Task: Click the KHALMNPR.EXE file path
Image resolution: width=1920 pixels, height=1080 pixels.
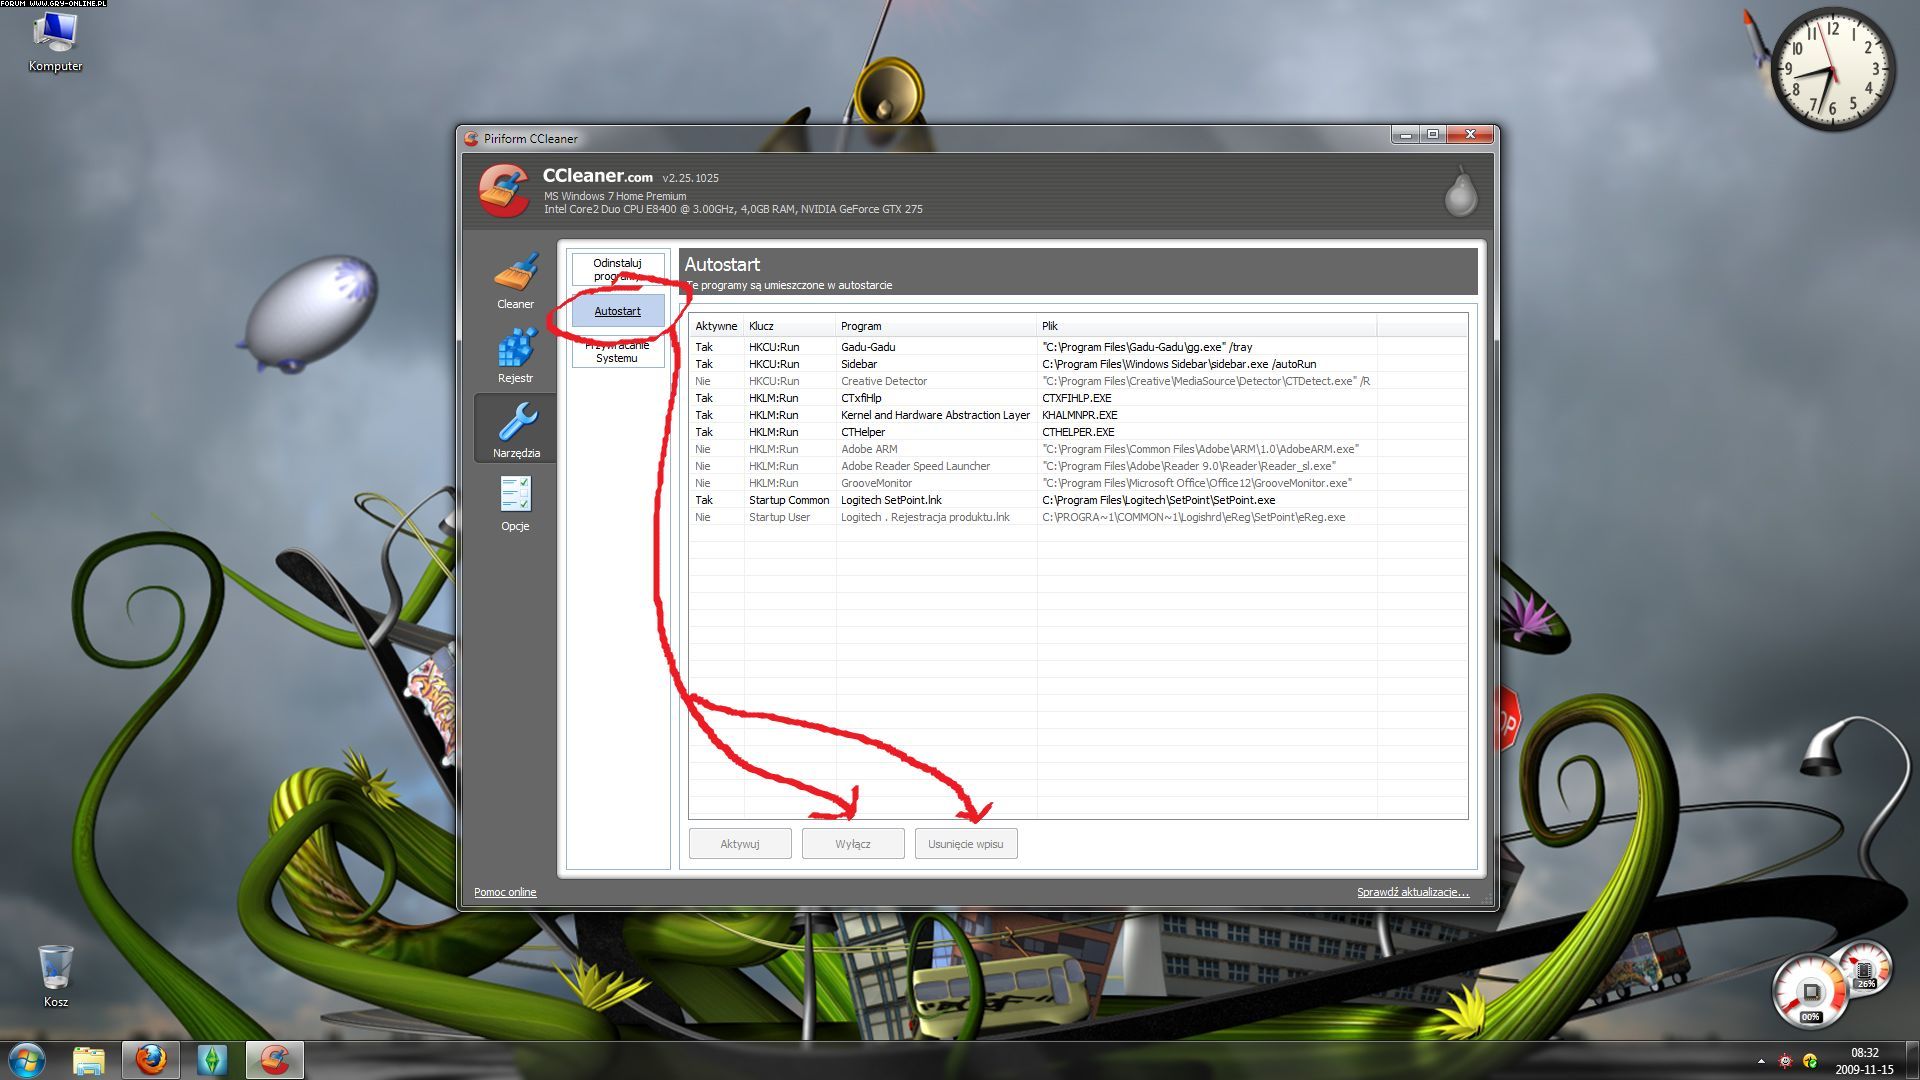Action: [1079, 415]
